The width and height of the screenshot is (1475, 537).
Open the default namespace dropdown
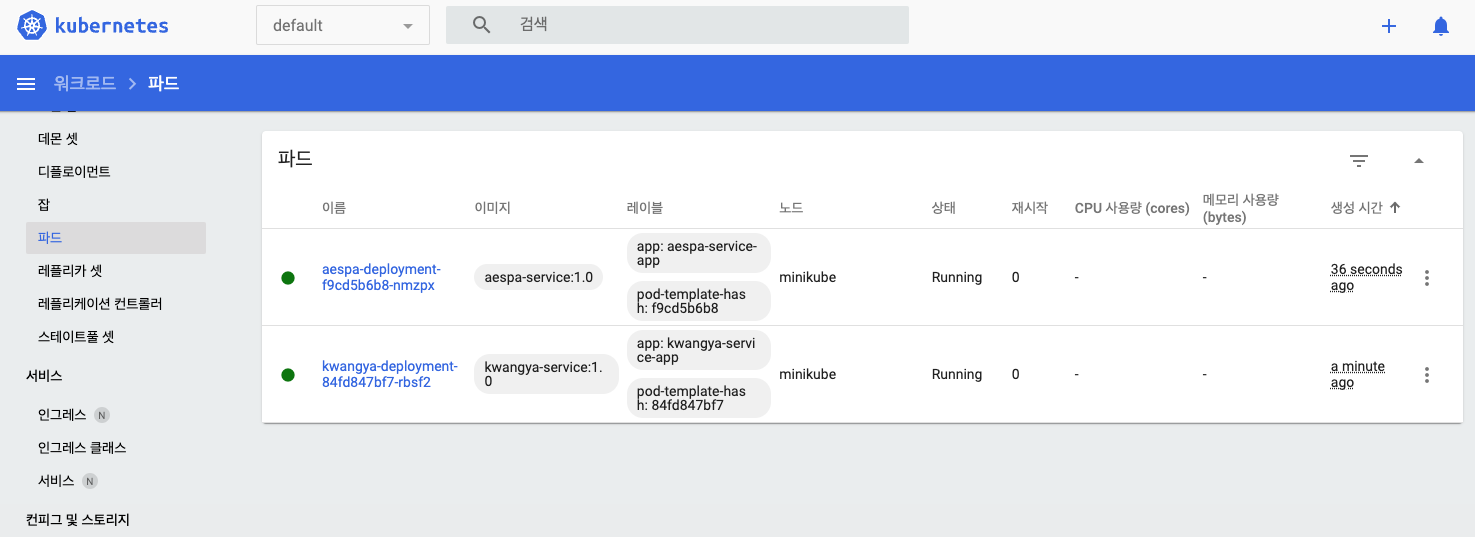click(x=343, y=25)
